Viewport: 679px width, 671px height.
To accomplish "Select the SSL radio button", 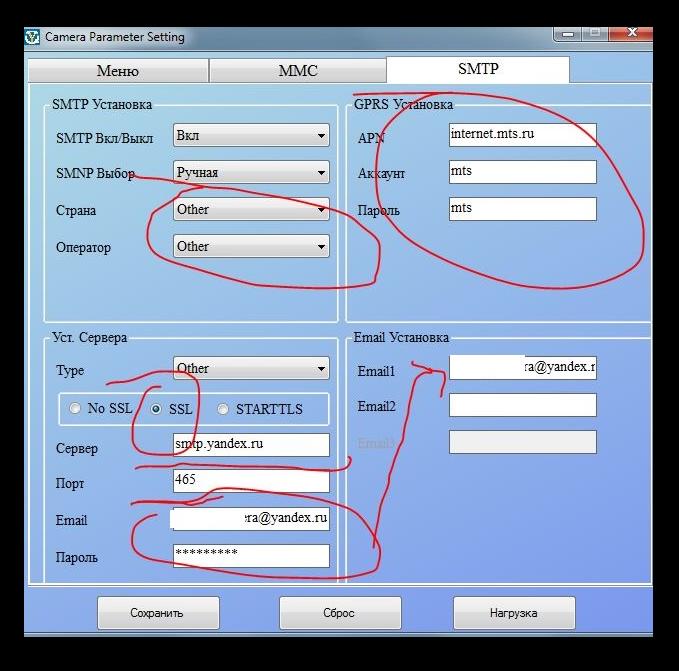I will [156, 409].
